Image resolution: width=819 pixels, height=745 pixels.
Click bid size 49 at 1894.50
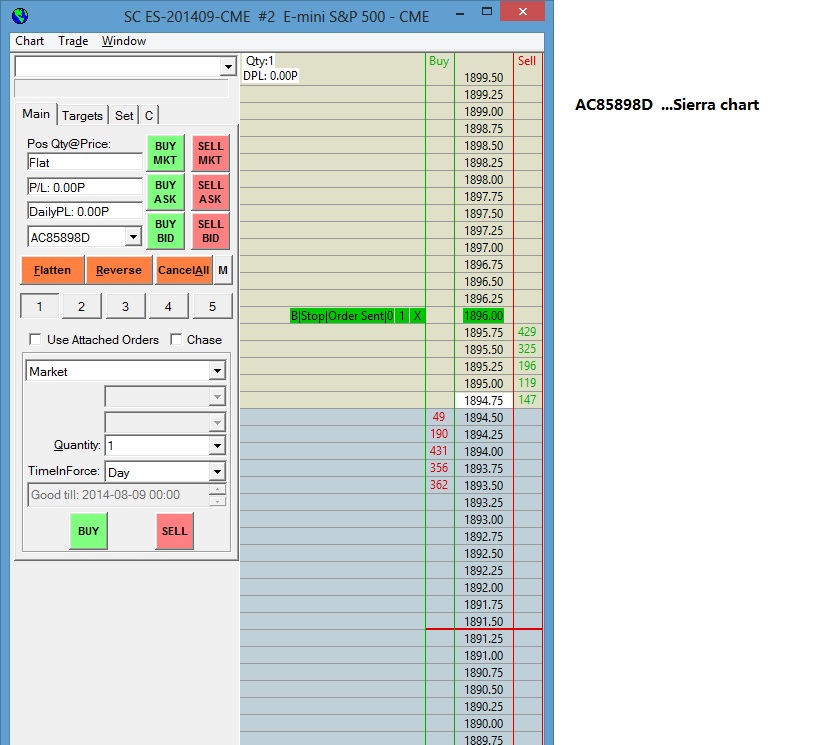tap(439, 417)
